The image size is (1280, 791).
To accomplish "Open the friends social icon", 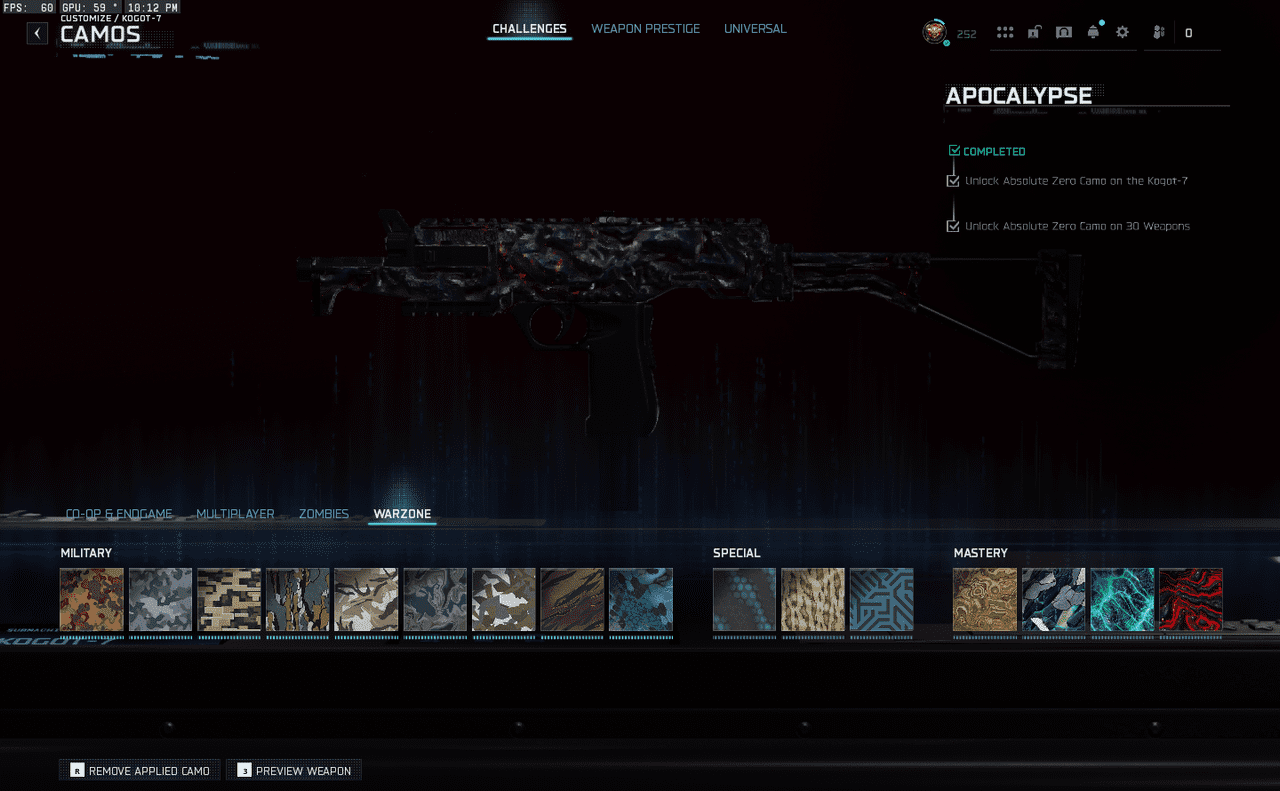I will (1158, 33).
